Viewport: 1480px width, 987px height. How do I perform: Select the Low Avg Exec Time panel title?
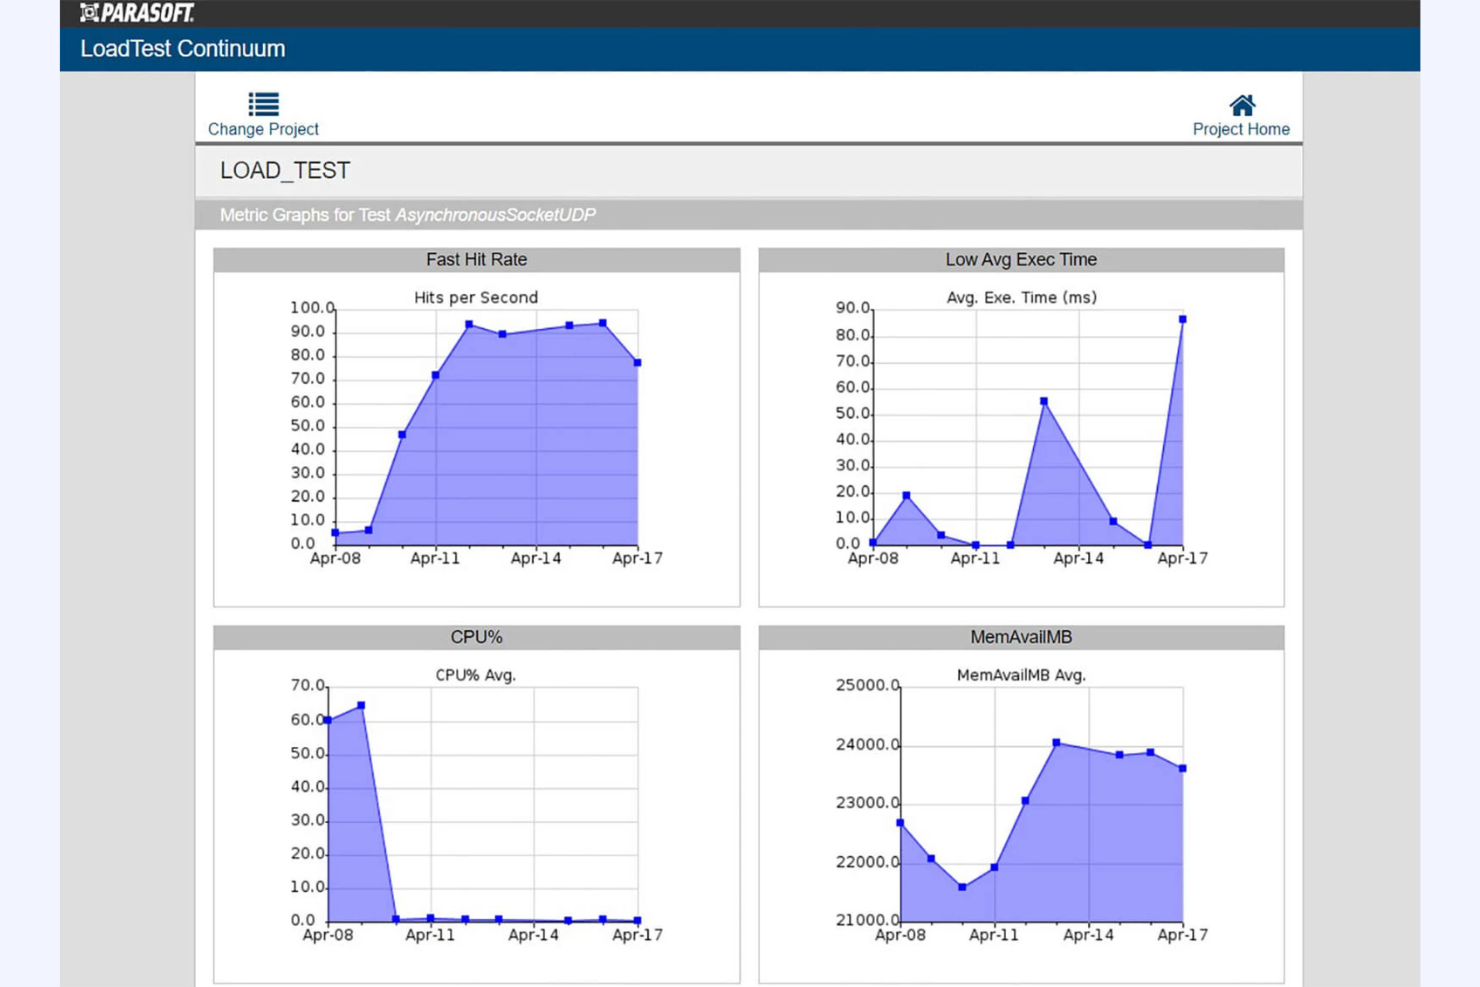pos(1020,259)
